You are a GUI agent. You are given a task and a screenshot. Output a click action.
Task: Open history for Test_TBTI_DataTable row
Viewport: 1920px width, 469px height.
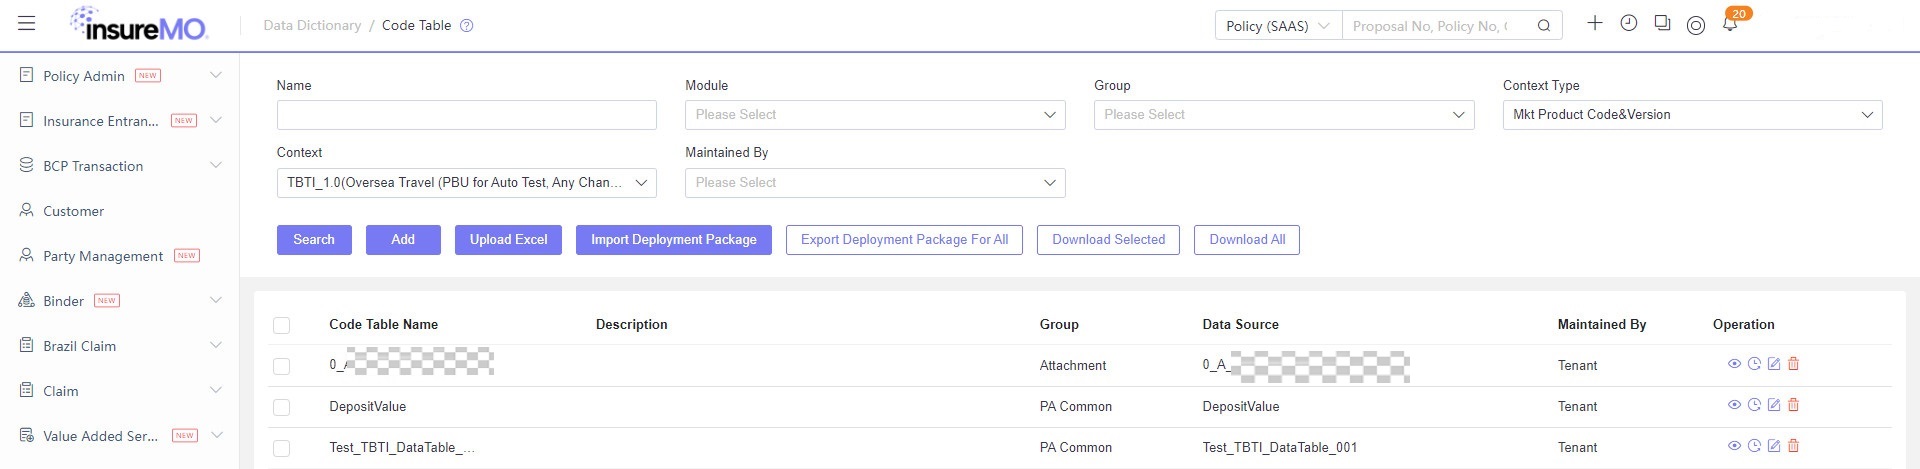point(1754,446)
